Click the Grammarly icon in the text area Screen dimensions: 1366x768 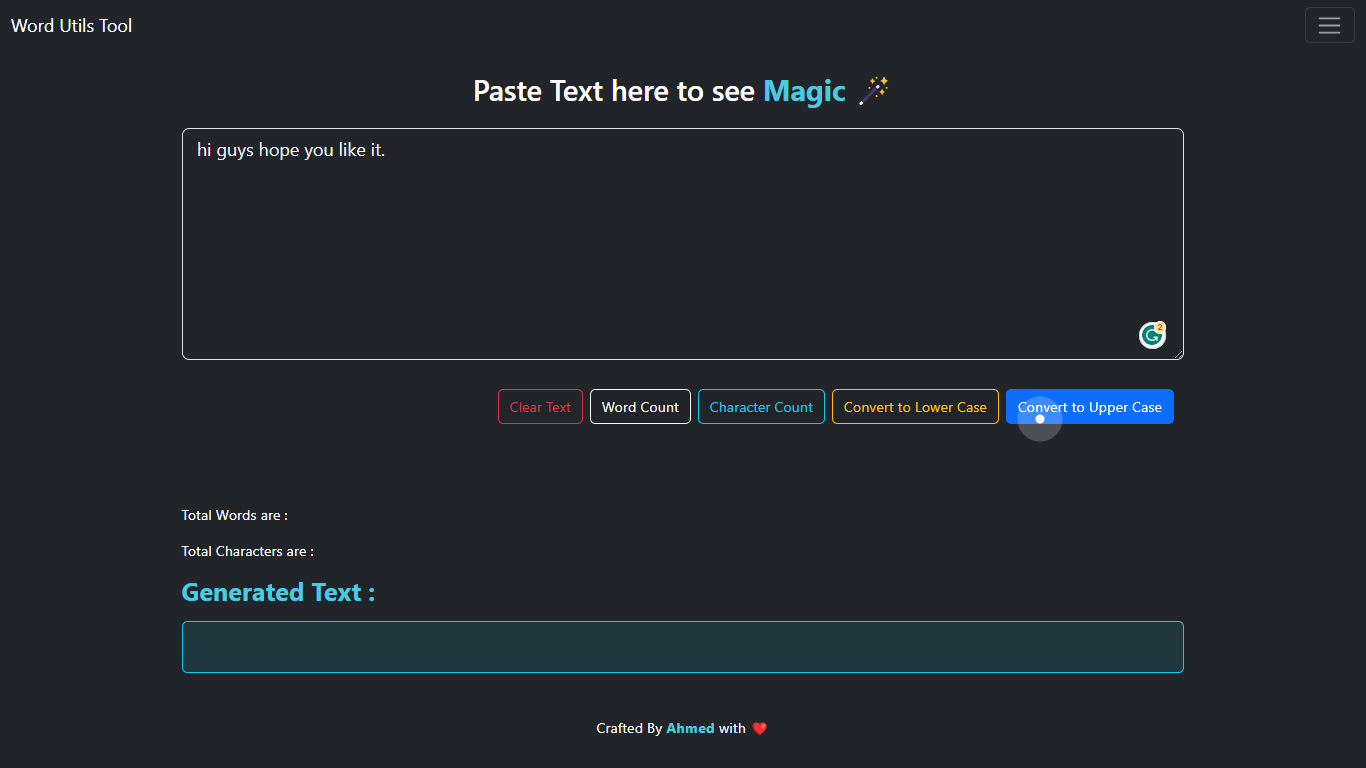click(1152, 335)
